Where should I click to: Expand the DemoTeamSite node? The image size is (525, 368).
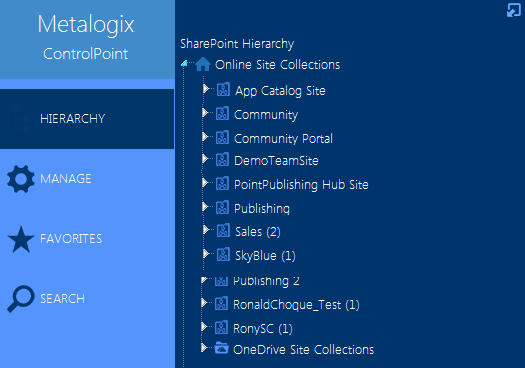click(205, 159)
